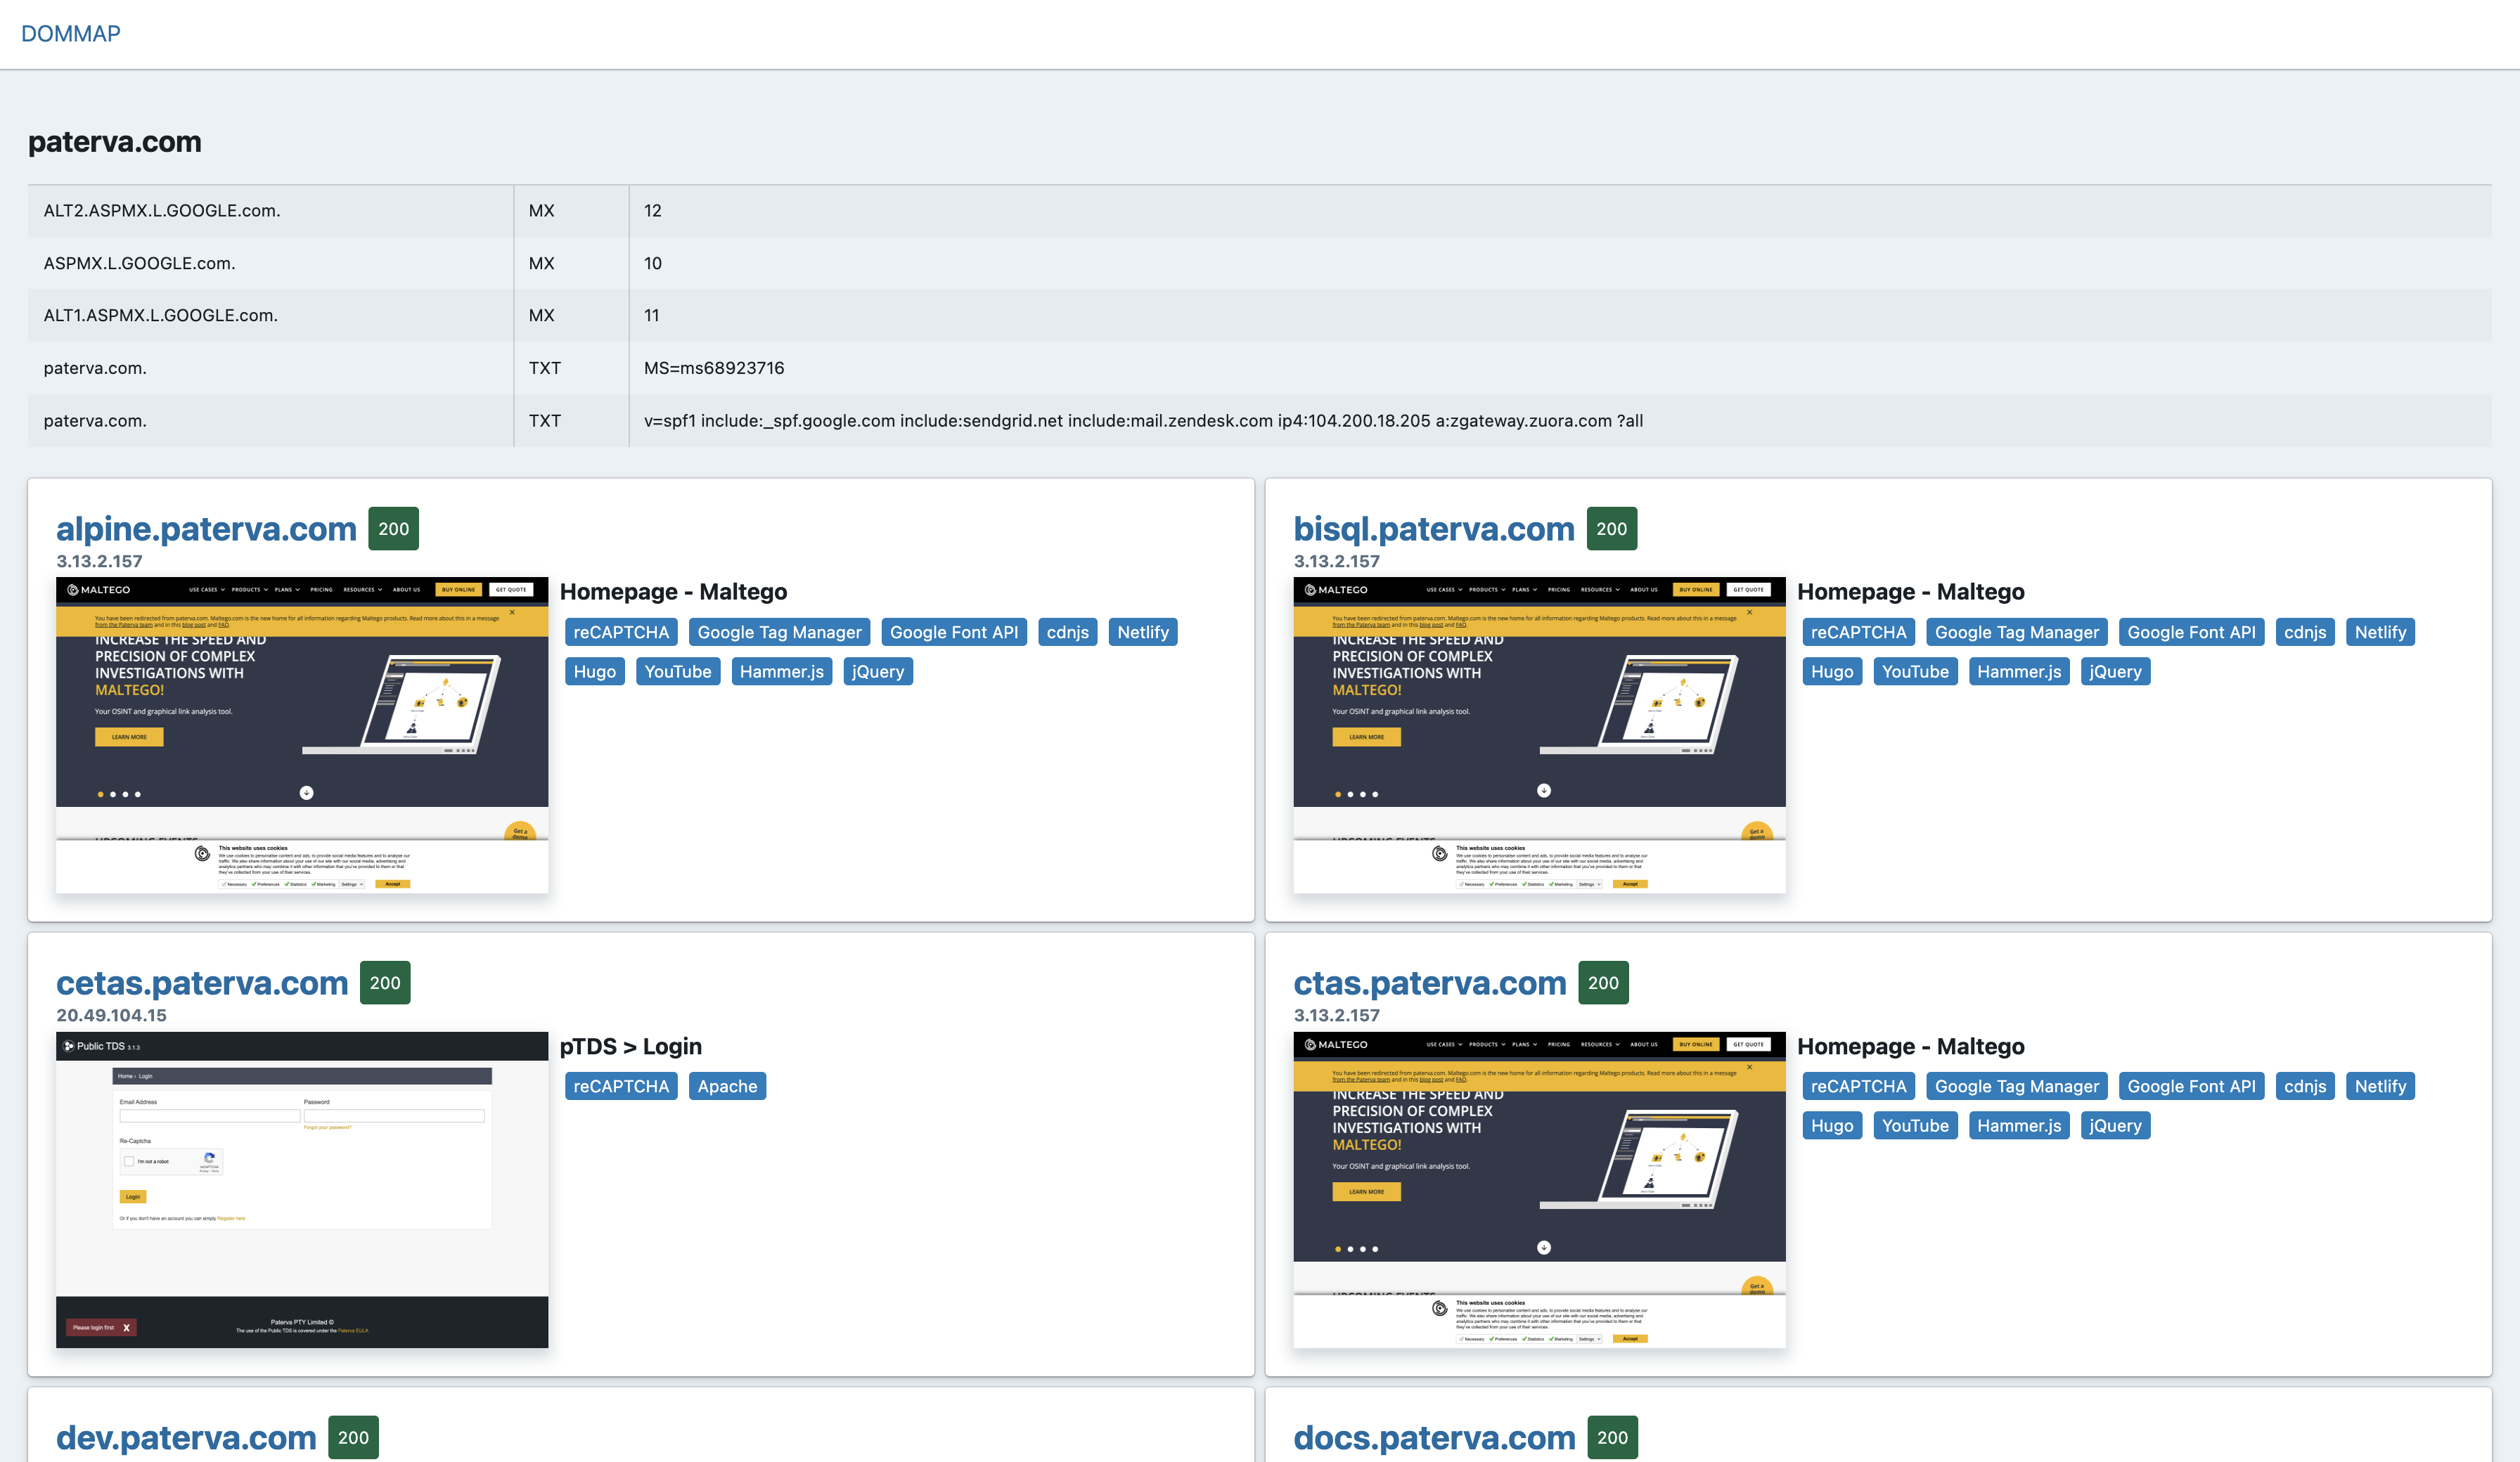Select the 20.49.104.15 IP address text
The image size is (2520, 1462).
point(111,1015)
